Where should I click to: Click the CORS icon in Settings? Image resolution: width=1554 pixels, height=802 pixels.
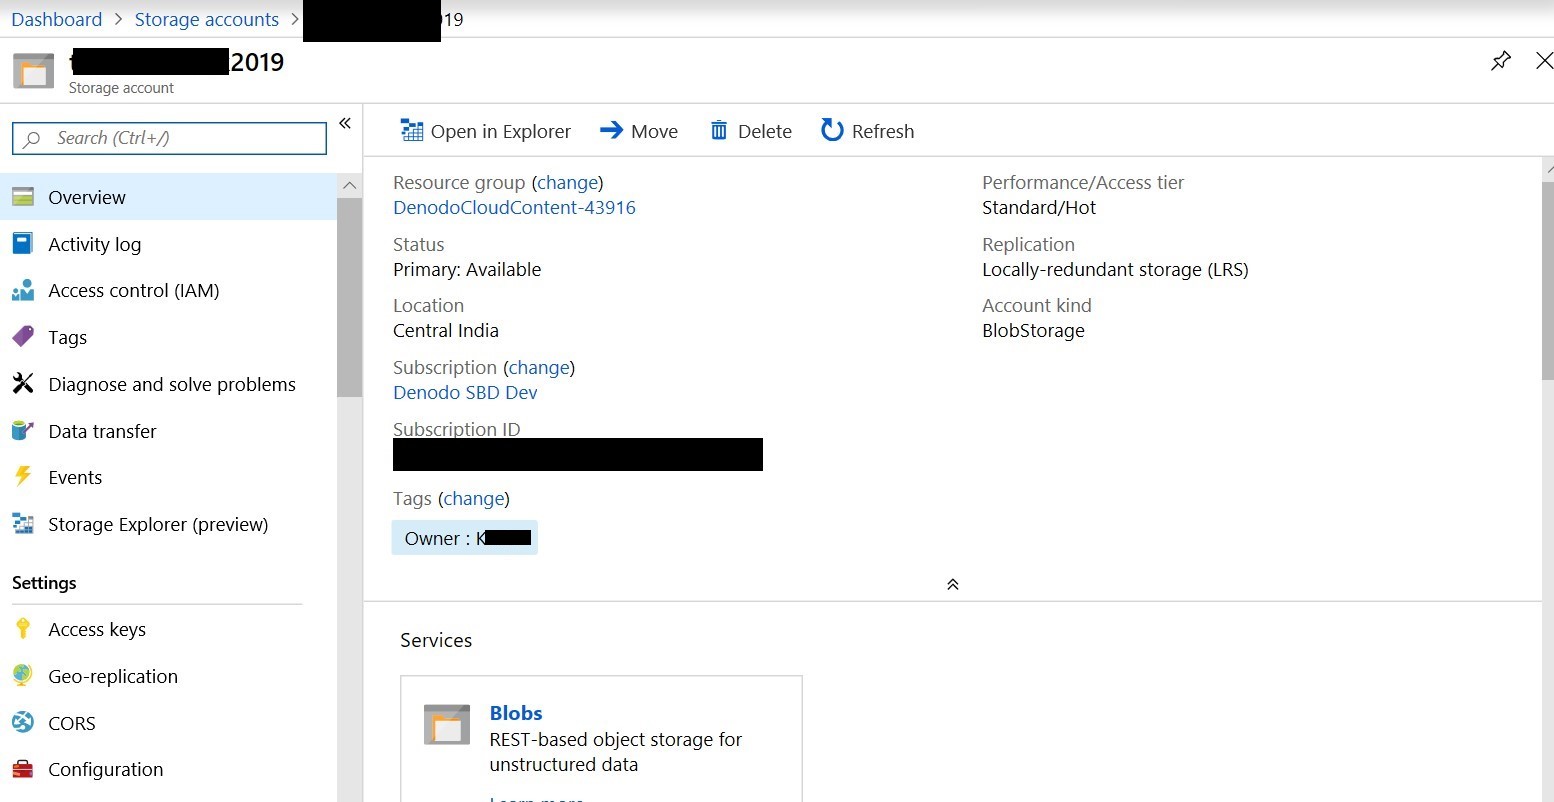(x=23, y=722)
